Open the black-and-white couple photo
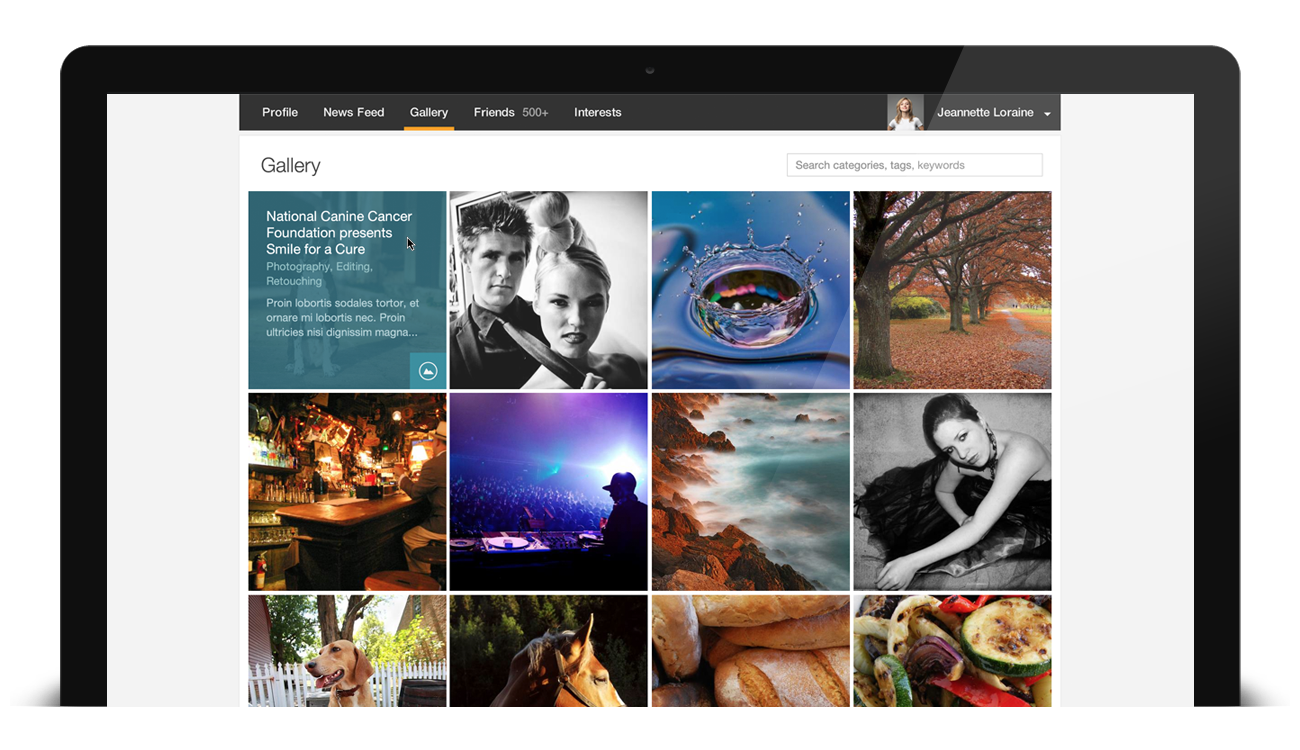The image size is (1300, 750). (x=549, y=290)
